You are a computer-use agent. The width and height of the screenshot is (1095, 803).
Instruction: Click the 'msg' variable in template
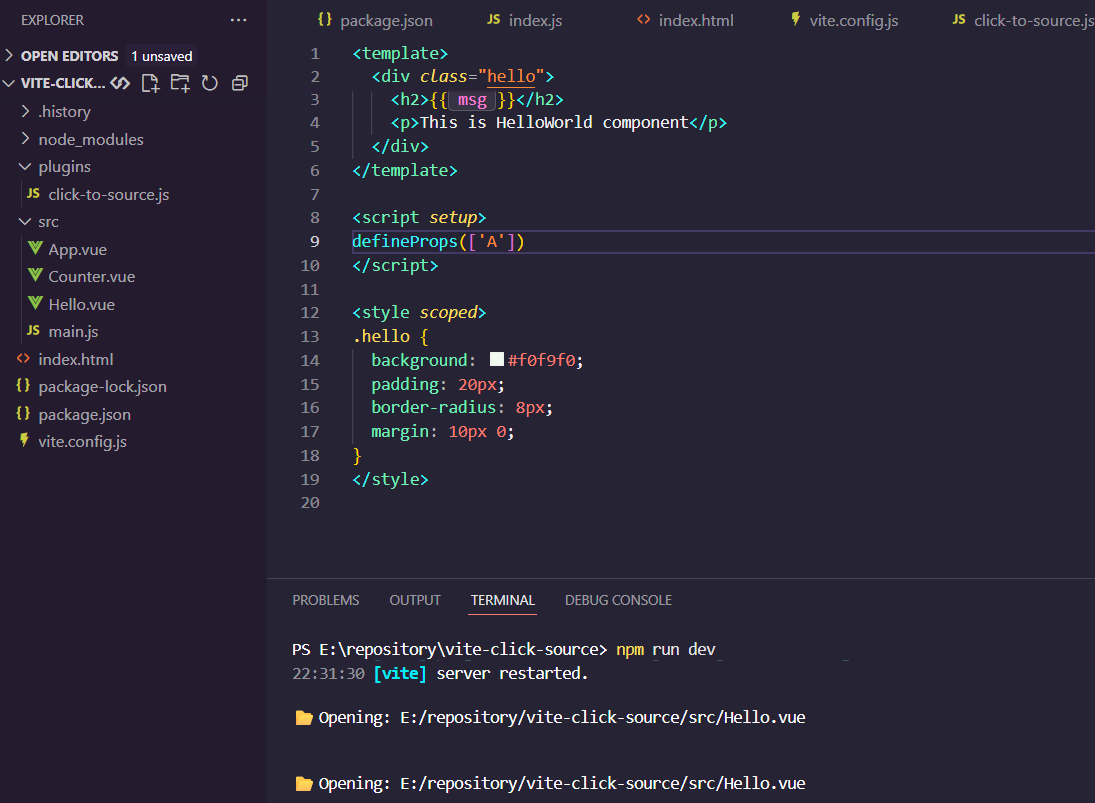click(471, 100)
